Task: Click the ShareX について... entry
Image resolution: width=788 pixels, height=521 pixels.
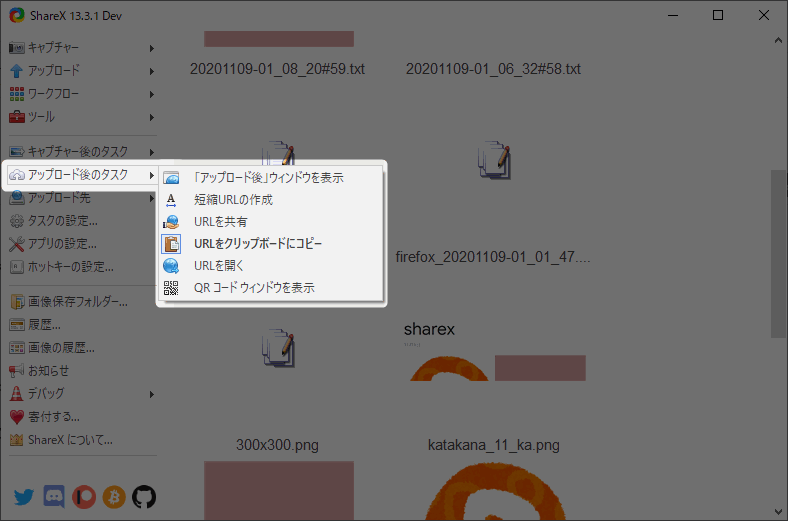Action: 82,440
